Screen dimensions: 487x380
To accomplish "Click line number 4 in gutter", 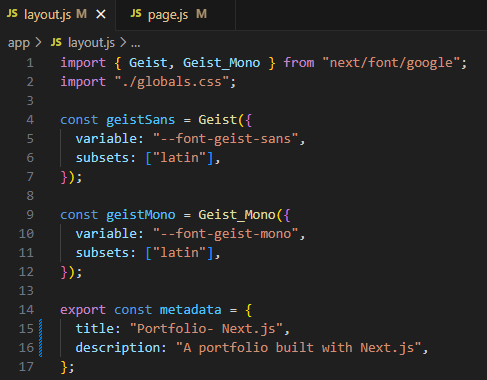I will (30, 120).
